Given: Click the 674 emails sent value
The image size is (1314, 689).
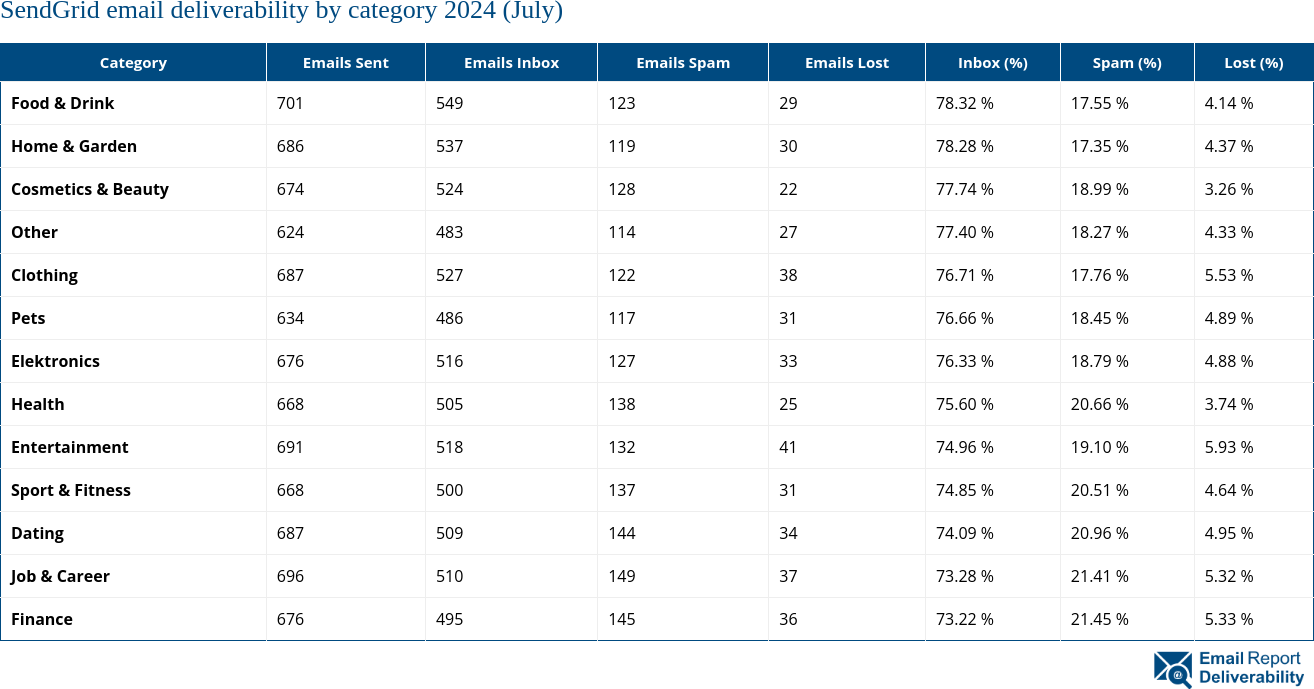Looking at the screenshot, I should click(290, 189).
